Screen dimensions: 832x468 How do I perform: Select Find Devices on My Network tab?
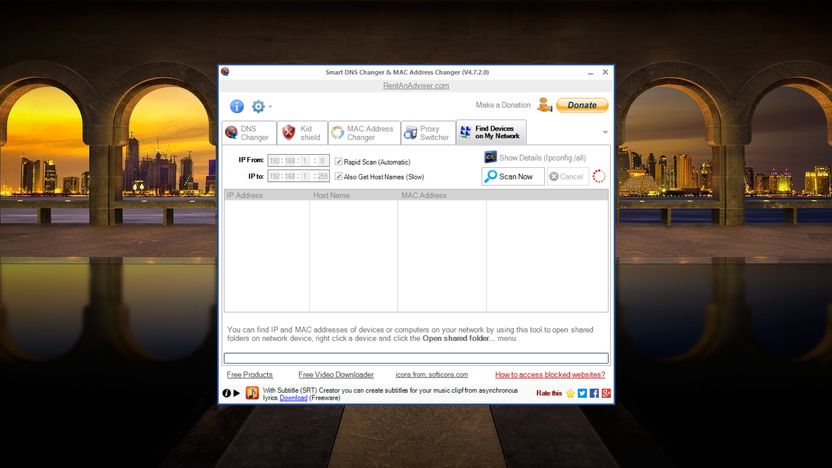pos(491,132)
